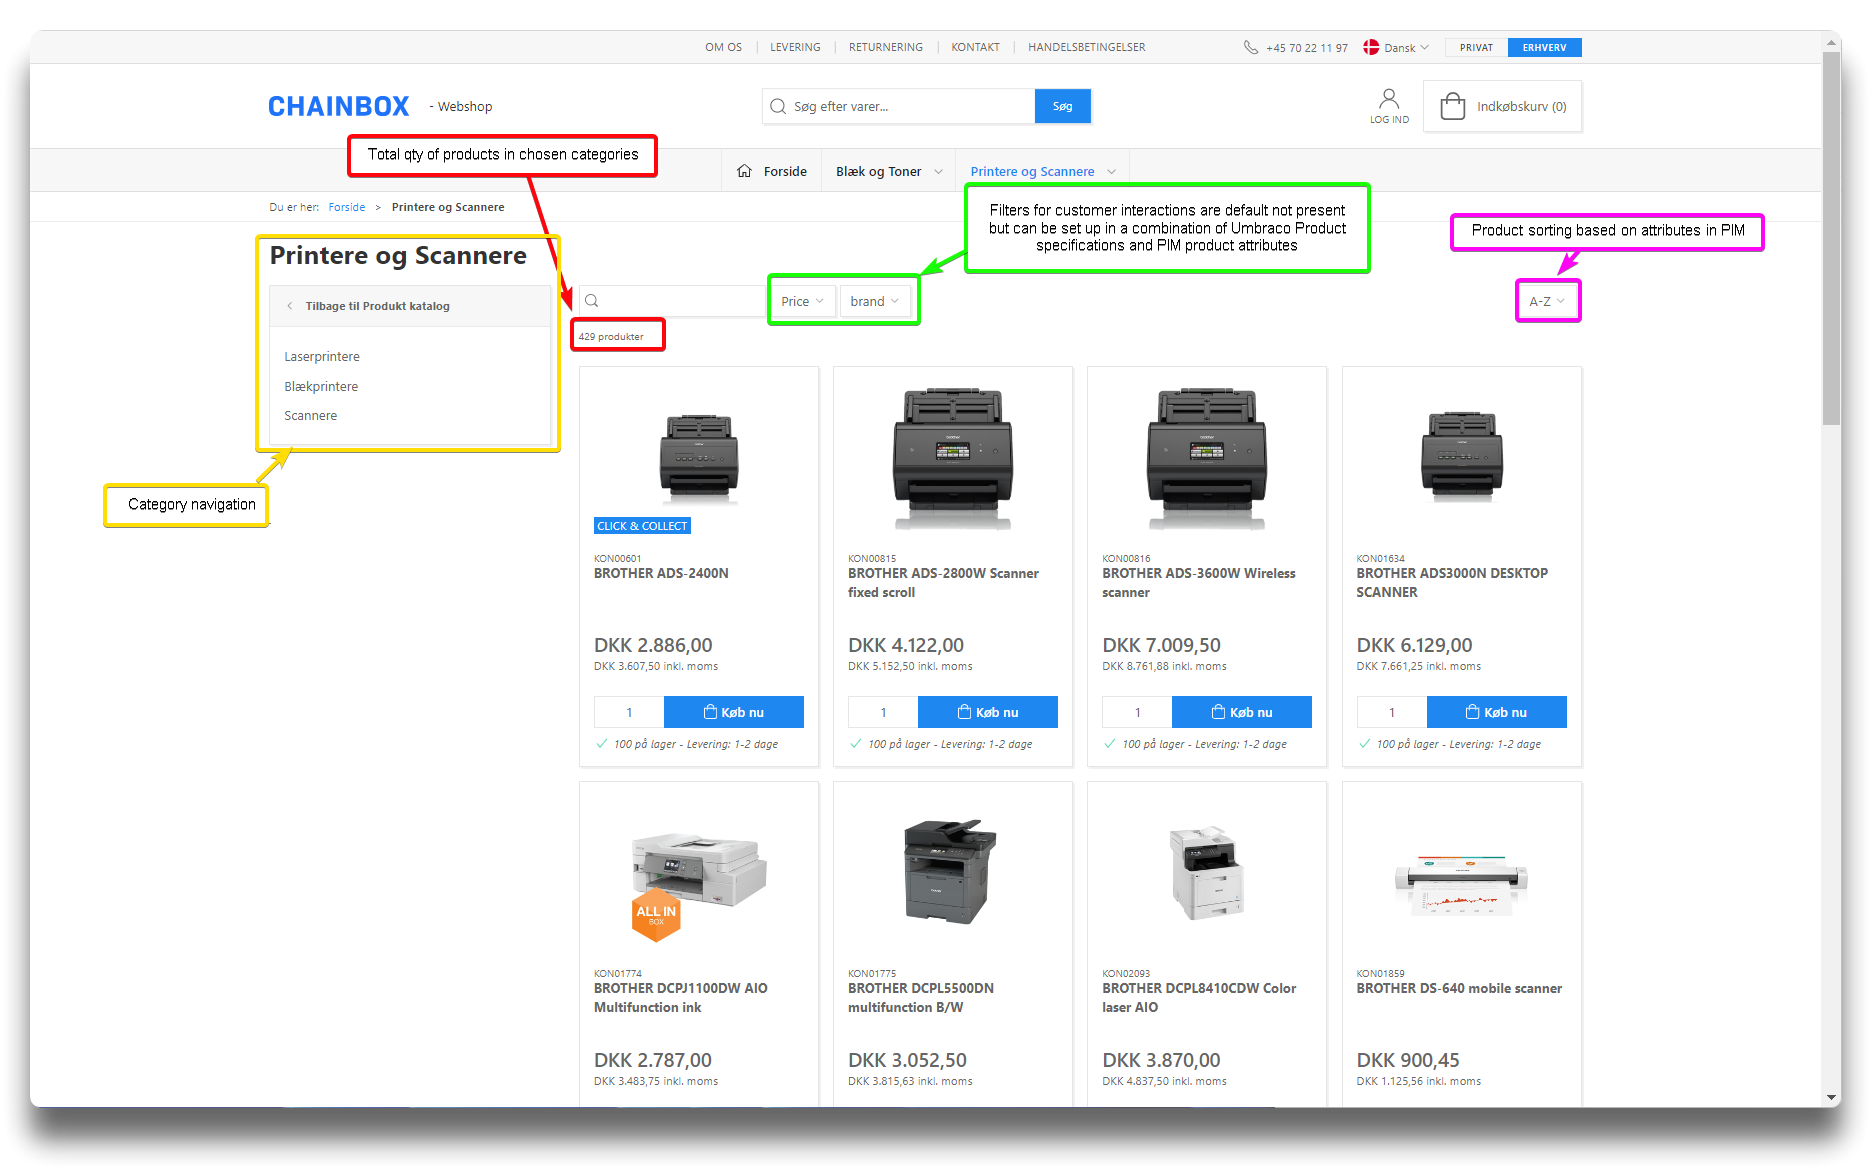
Task: Open the Price filter dropdown
Action: 802,301
